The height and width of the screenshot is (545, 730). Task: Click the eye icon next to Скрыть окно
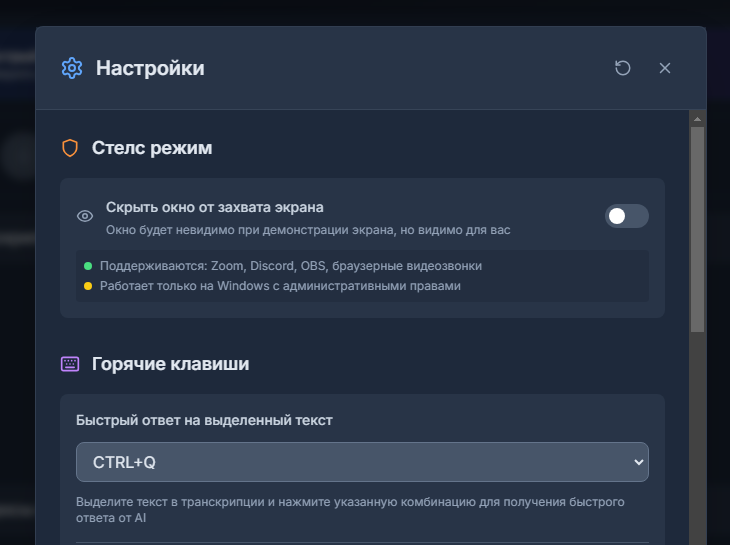click(x=85, y=216)
